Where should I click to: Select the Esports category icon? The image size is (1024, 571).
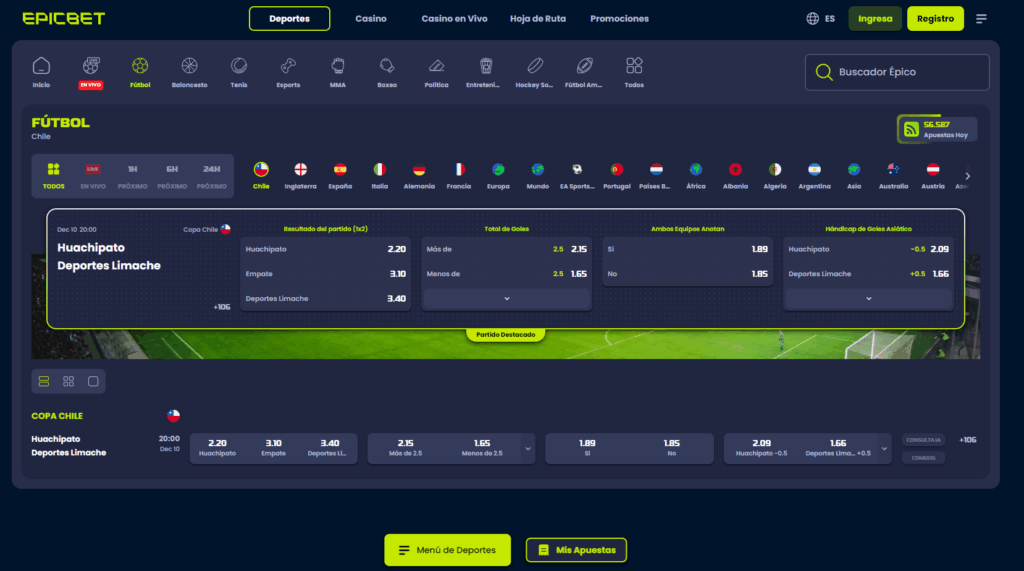[x=288, y=73]
